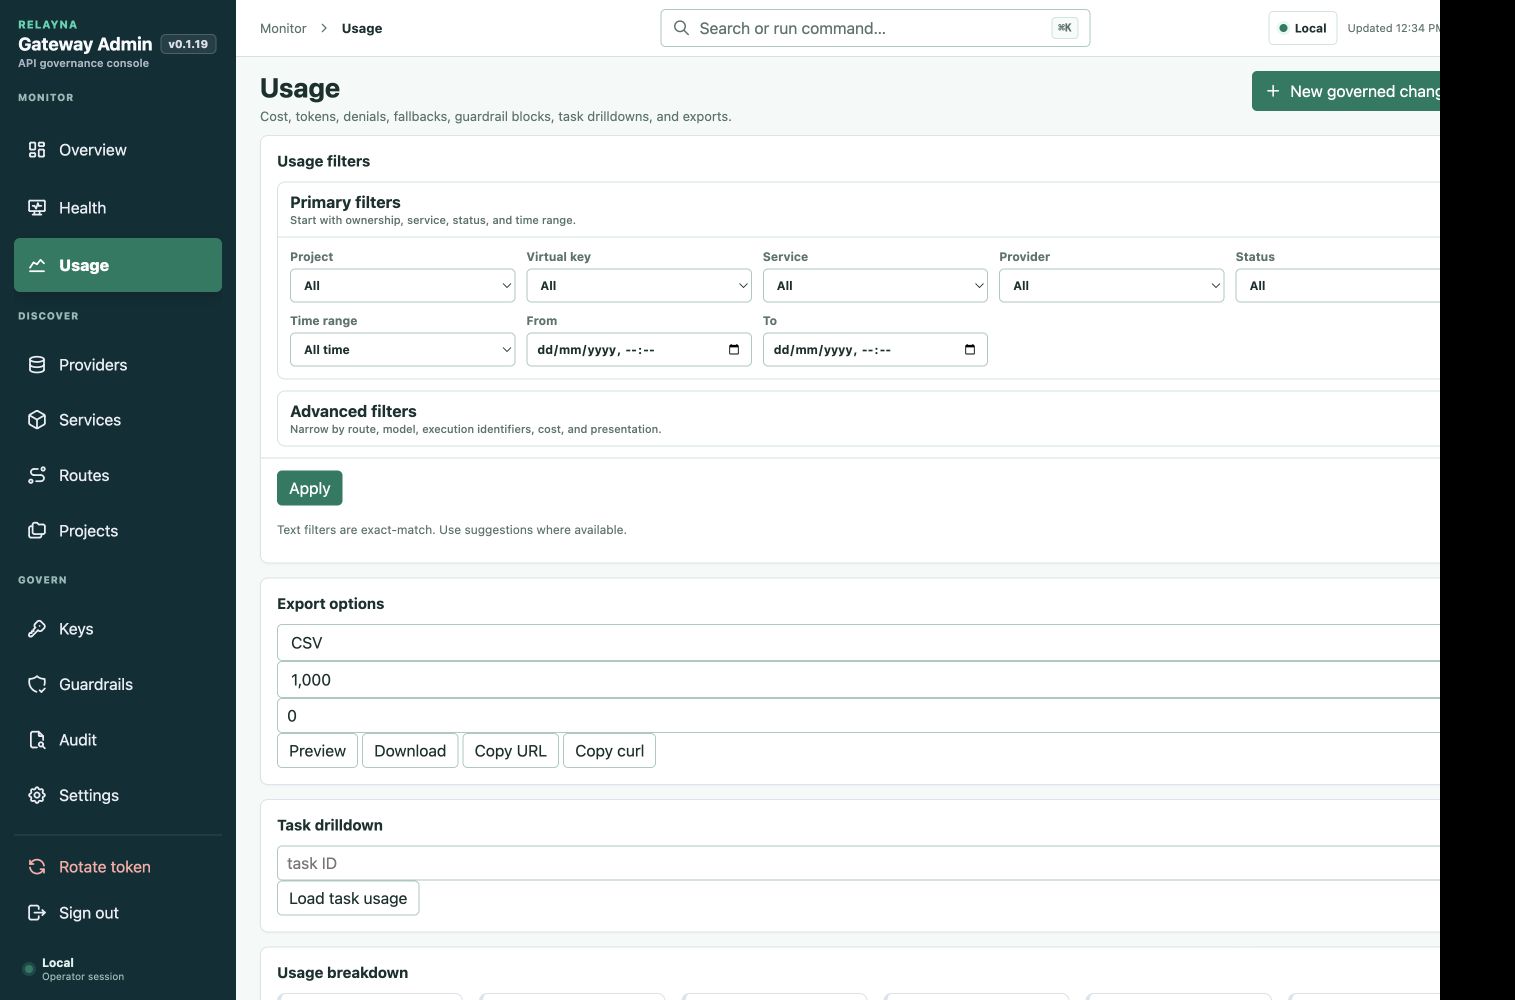Click the Sign out arrow icon

pos(37,913)
